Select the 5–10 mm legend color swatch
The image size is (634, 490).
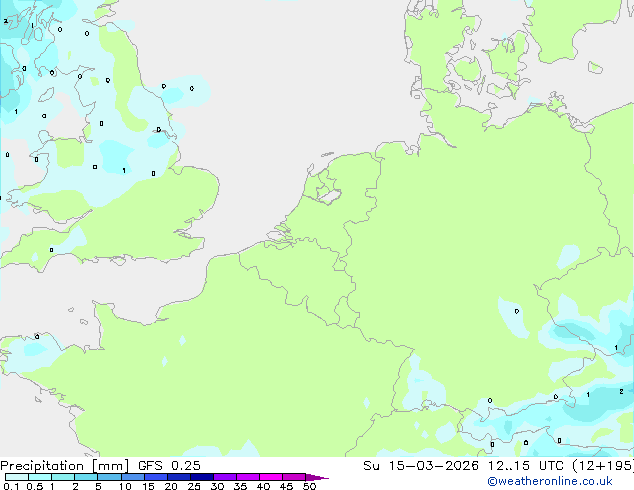[109, 477]
